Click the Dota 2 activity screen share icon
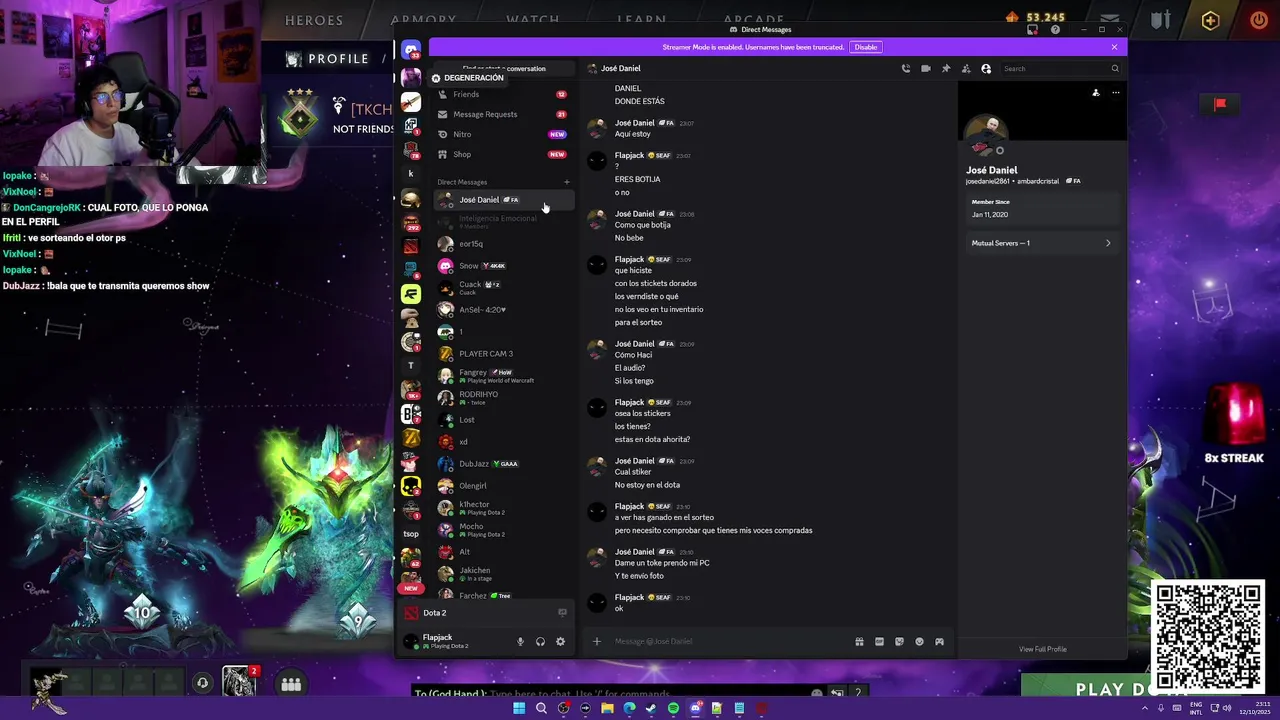 (x=562, y=613)
